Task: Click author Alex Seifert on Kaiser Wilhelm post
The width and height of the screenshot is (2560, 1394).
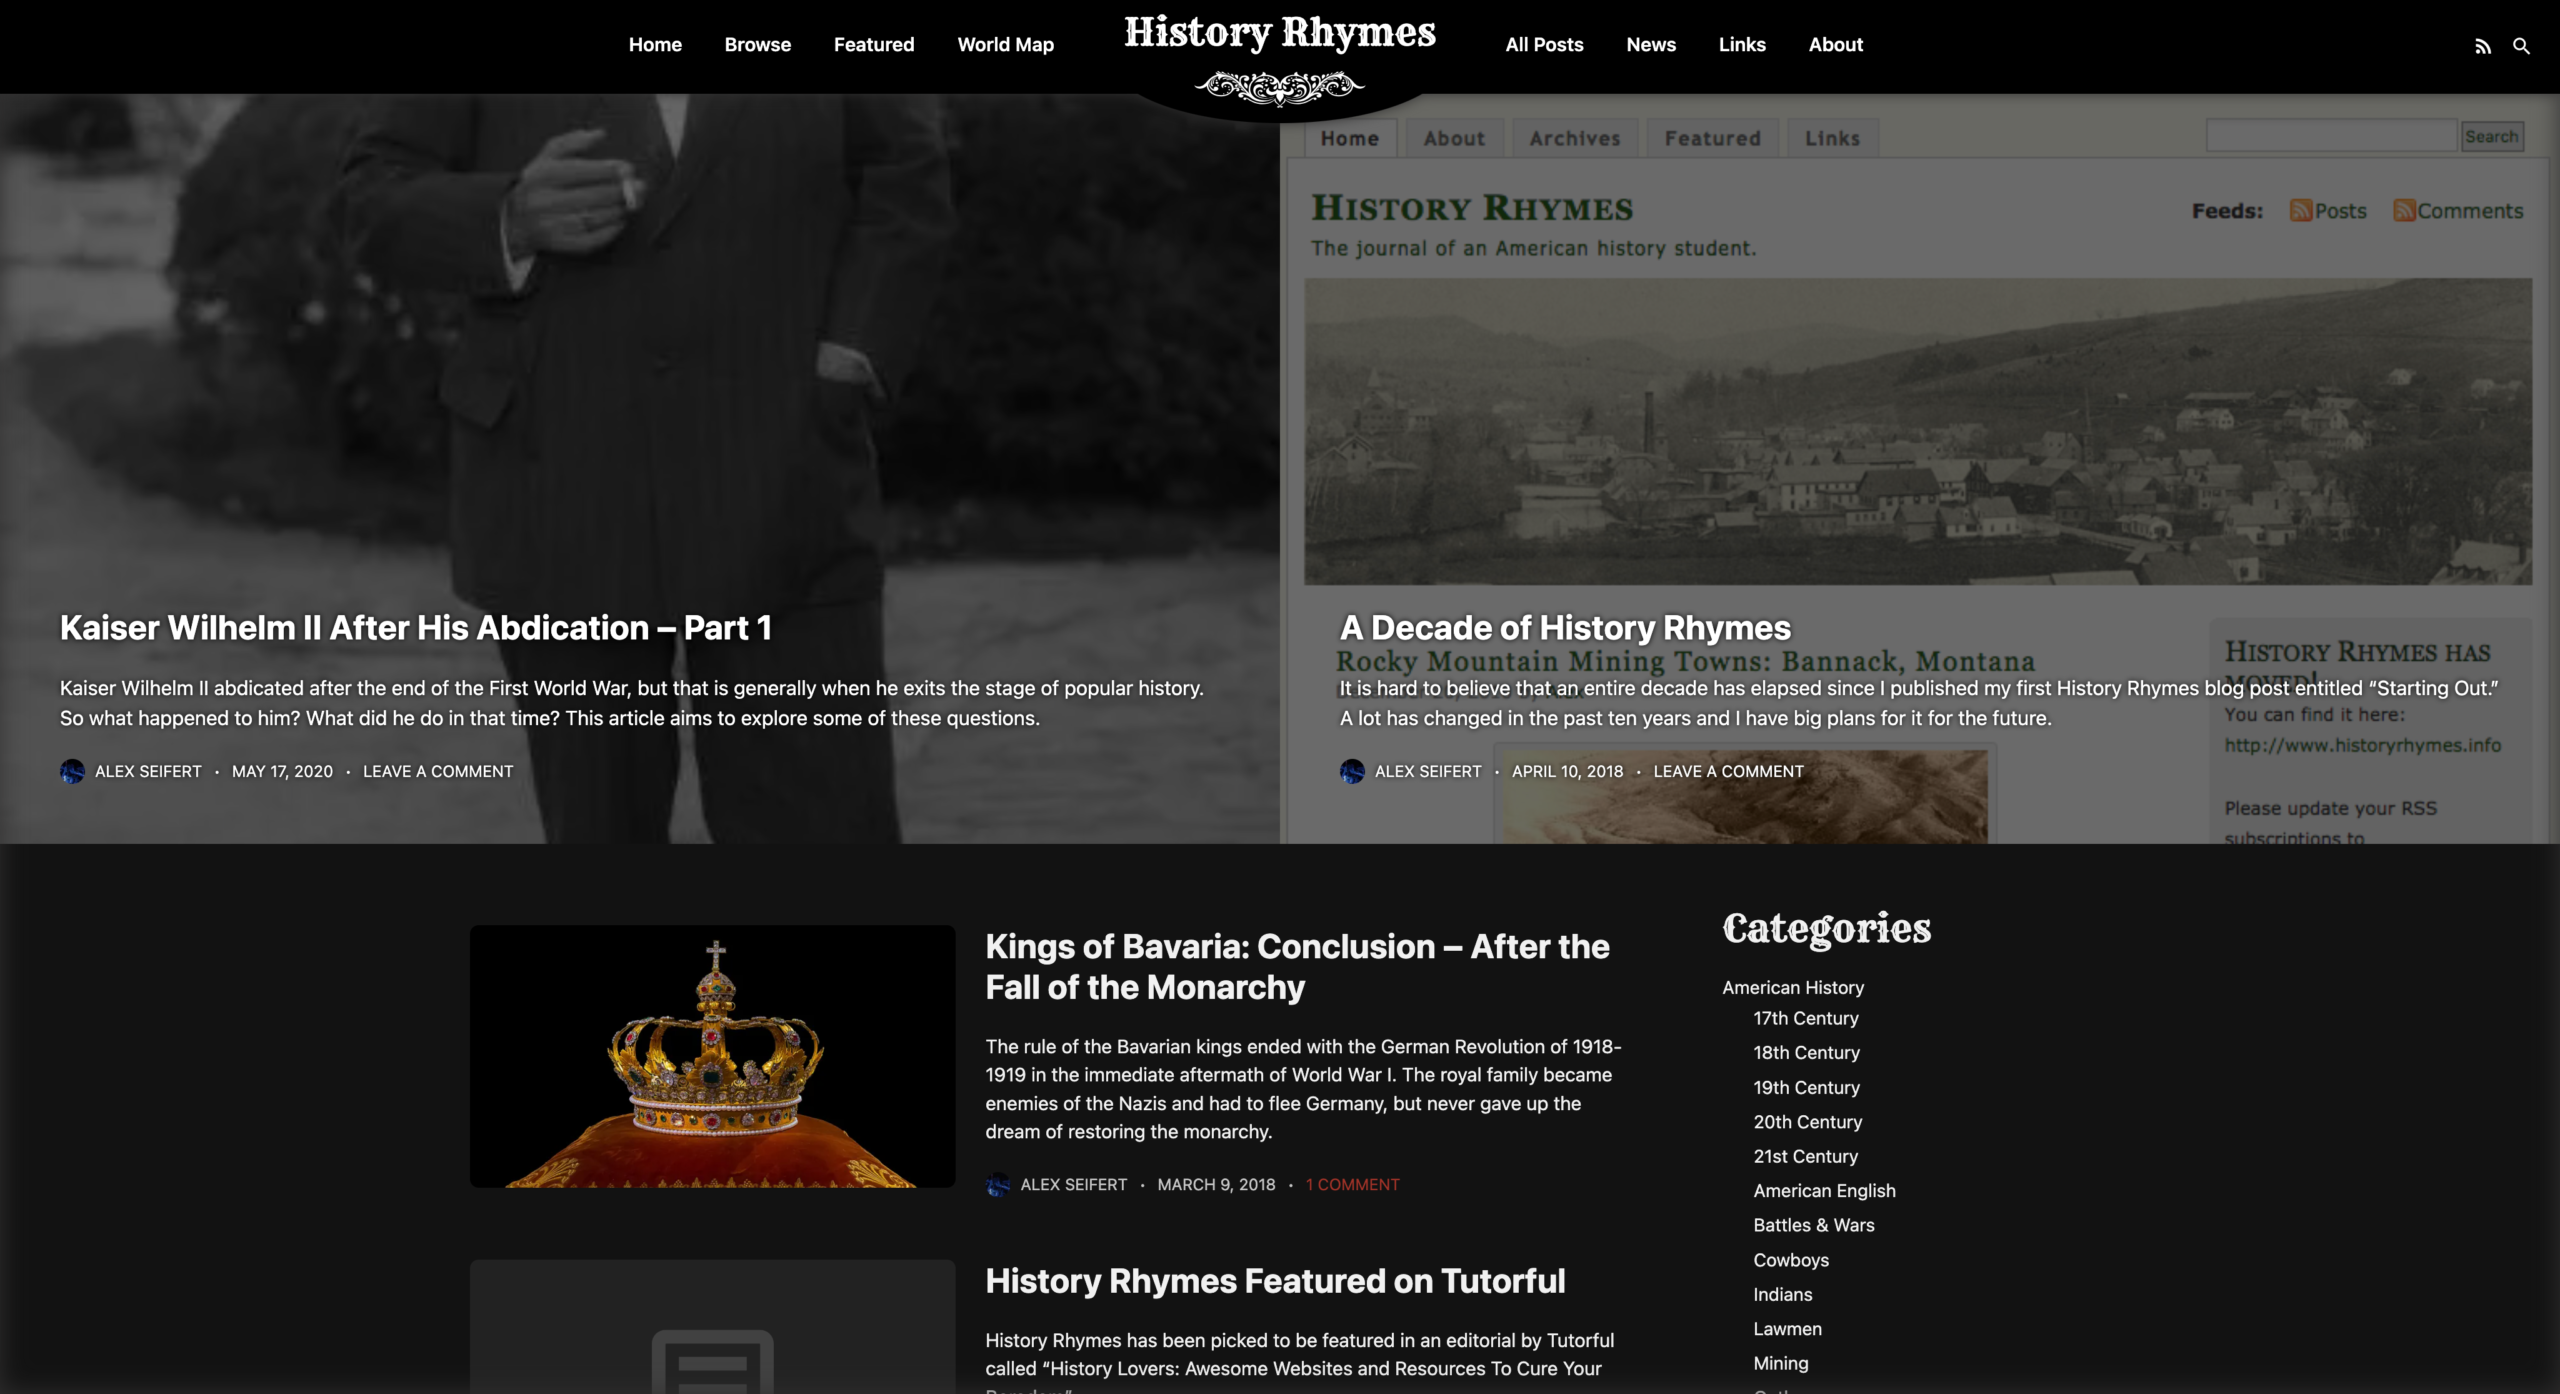Action: coord(148,772)
